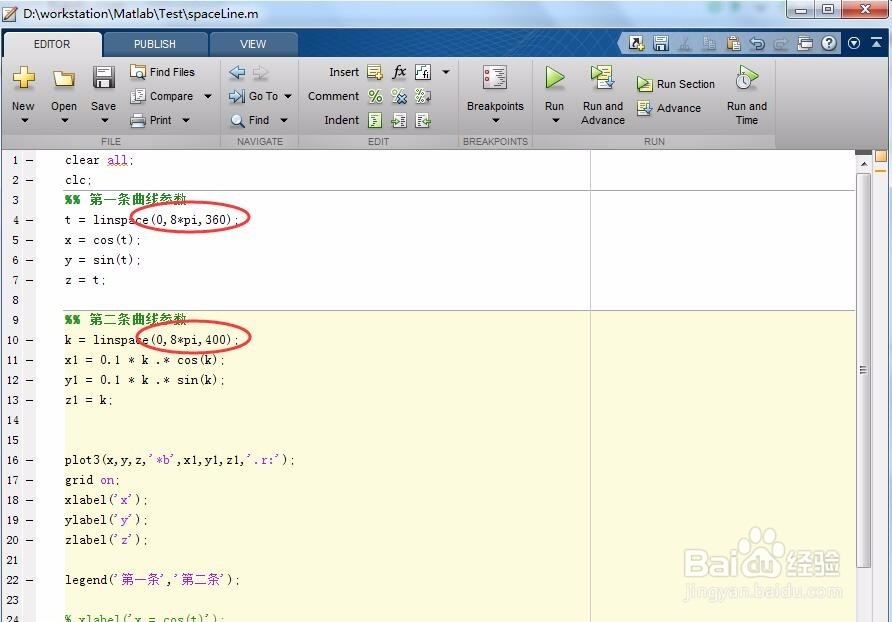This screenshot has width=892, height=622.
Task: Click the Find magnifier button
Action: point(250,120)
